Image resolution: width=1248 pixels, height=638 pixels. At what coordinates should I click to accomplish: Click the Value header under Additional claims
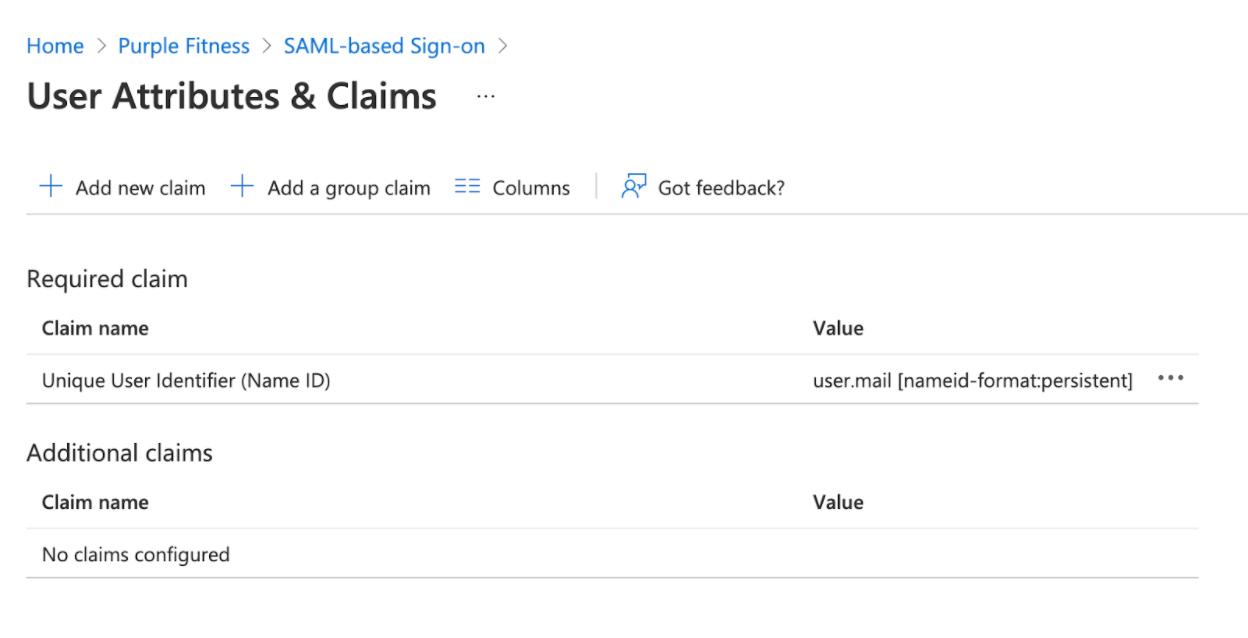[x=838, y=502]
